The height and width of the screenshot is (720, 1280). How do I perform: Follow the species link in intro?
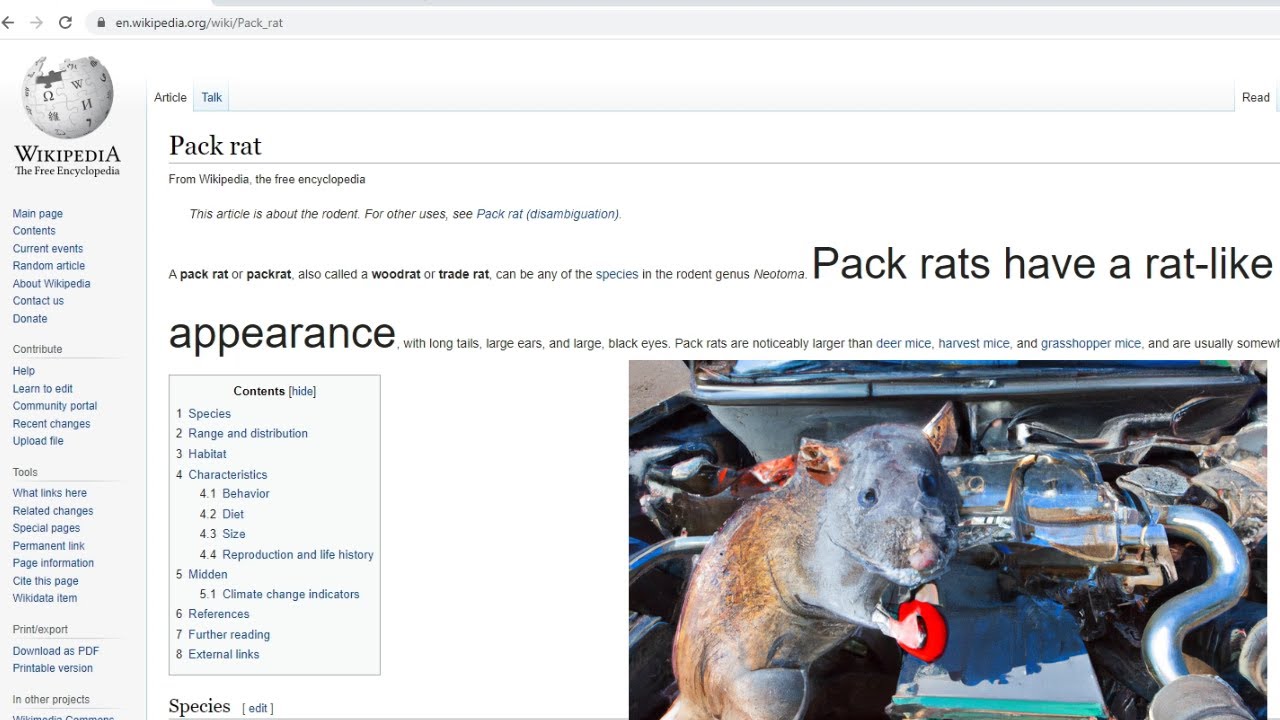[x=617, y=274]
